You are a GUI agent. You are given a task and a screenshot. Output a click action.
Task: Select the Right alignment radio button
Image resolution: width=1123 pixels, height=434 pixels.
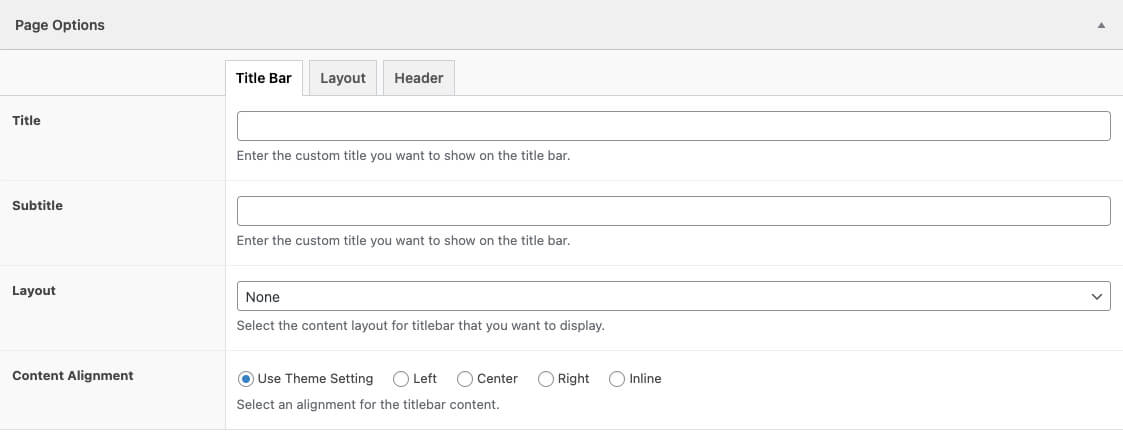[x=546, y=379]
